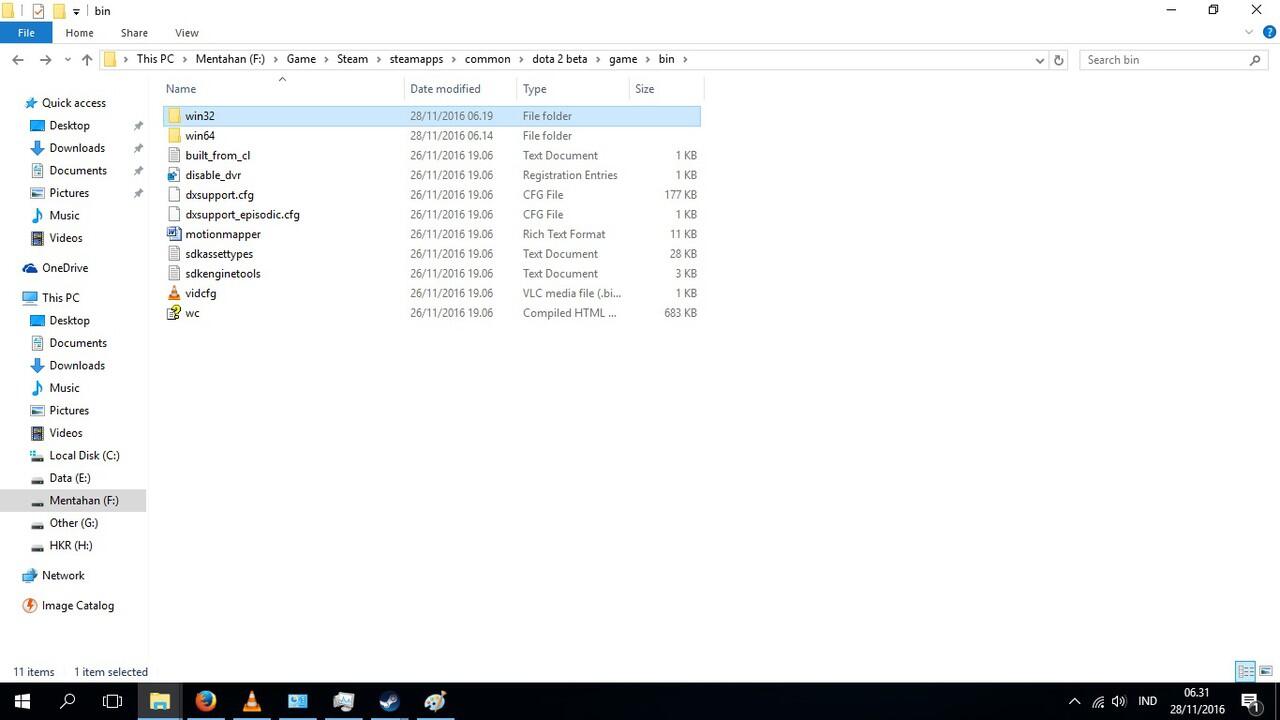Expand subfolders chevron after bin in path
The width and height of the screenshot is (1280, 720).
point(685,60)
